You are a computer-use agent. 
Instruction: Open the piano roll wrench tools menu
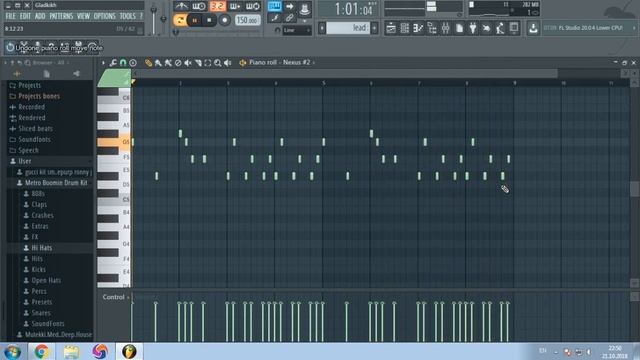click(113, 62)
